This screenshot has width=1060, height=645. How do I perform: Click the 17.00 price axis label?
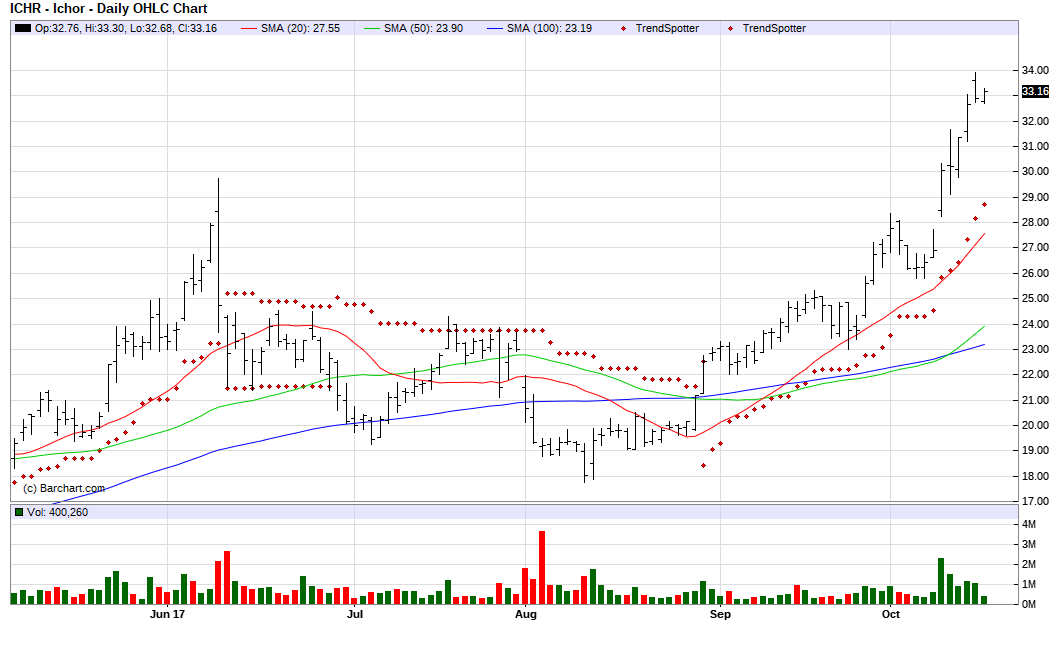(x=1035, y=501)
